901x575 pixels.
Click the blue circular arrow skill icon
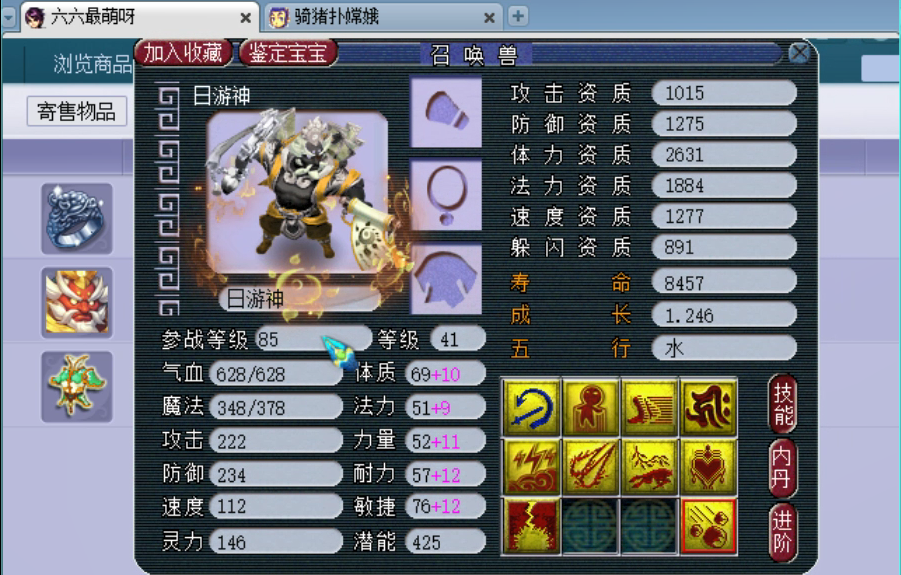(532, 407)
